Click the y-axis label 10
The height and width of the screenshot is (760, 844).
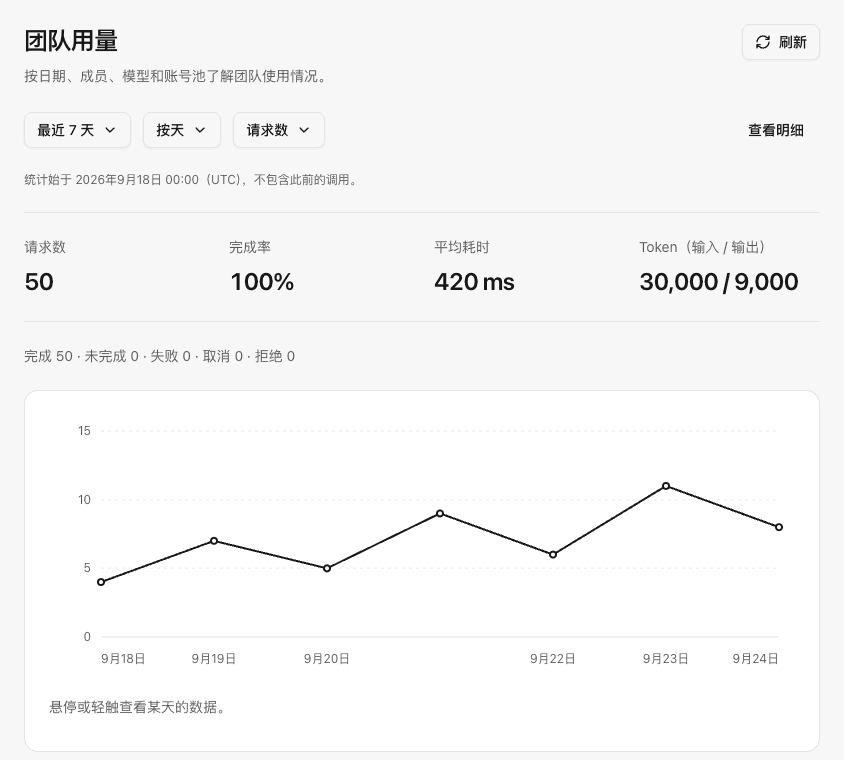click(84, 499)
